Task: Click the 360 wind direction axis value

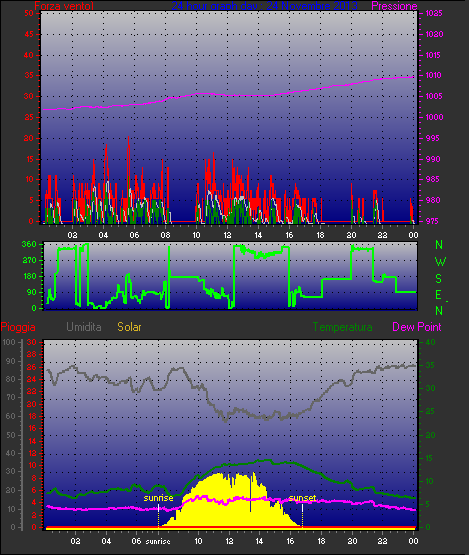Action: pos(29,244)
